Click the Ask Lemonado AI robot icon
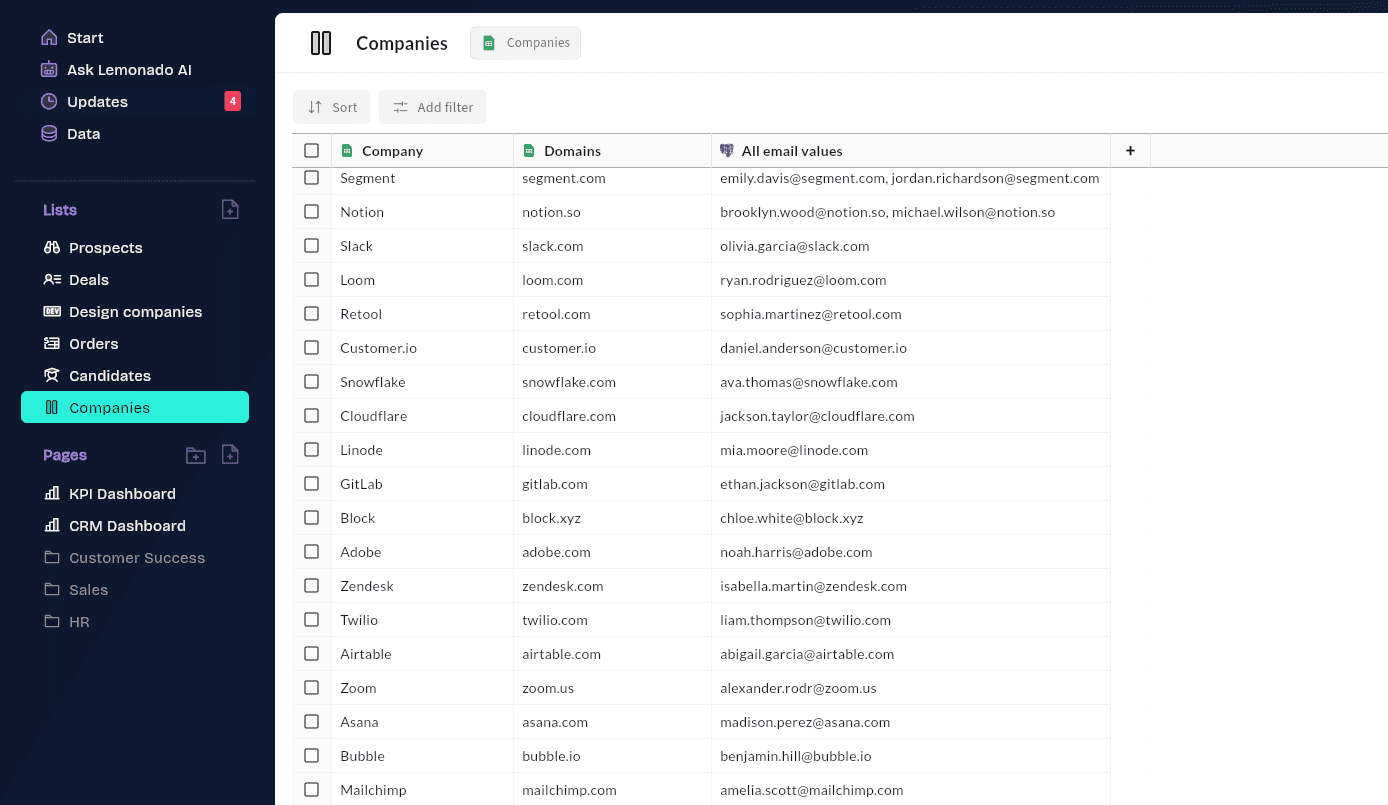1388x805 pixels. 49,70
